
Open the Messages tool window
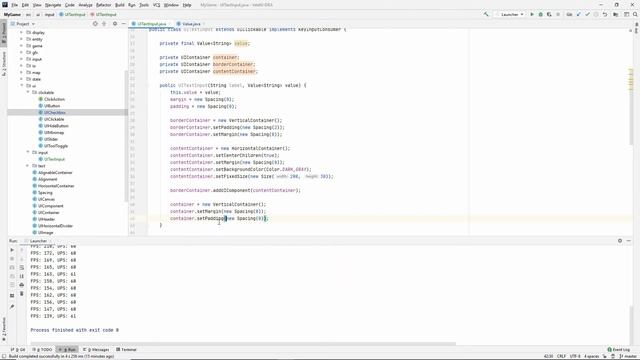[96, 349]
